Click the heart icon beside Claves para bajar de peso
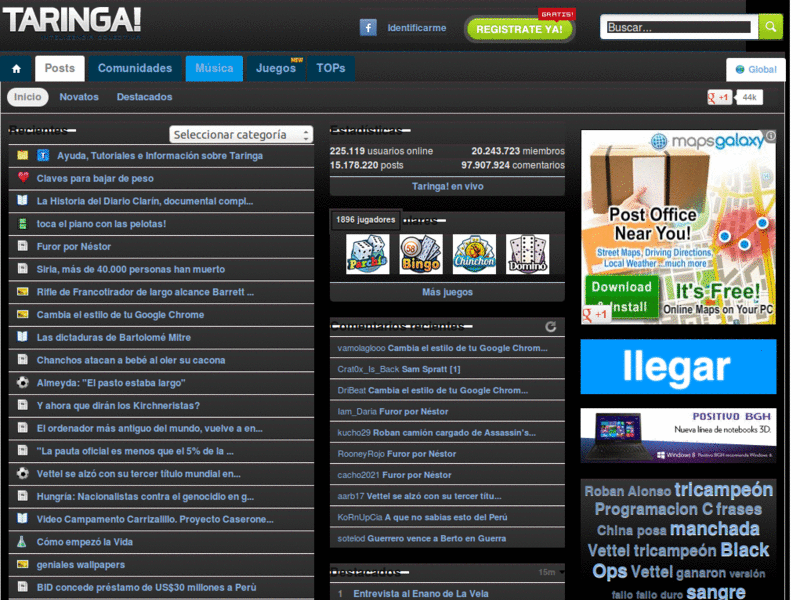Screen dimensions: 800x600 pos(23,178)
